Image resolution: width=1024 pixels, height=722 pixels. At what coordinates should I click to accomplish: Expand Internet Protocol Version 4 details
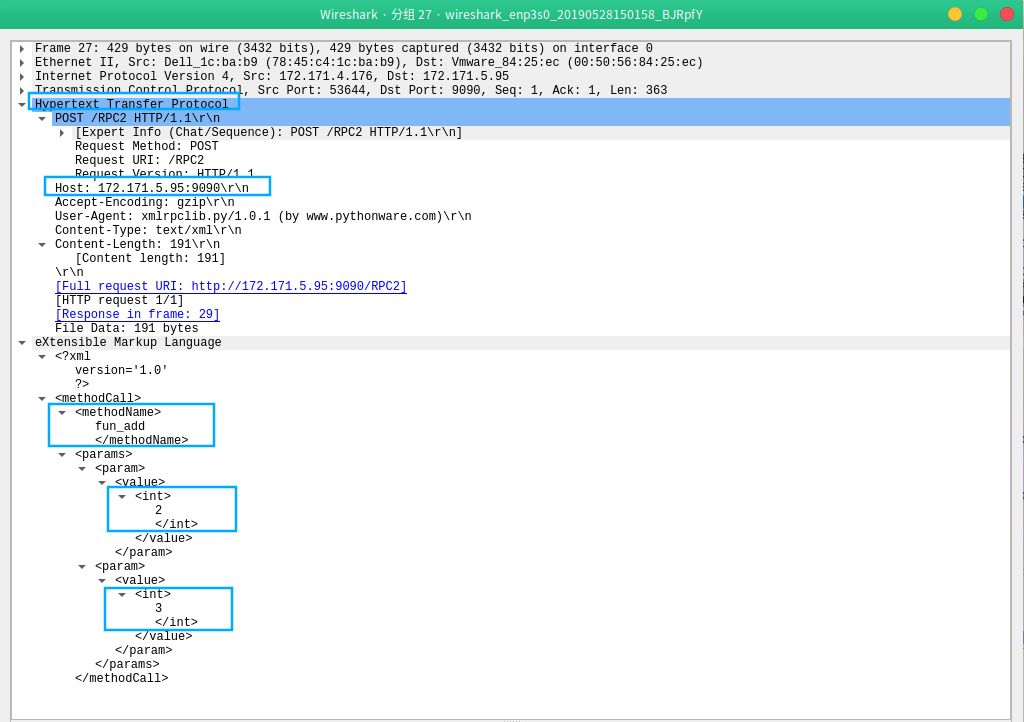click(21, 76)
